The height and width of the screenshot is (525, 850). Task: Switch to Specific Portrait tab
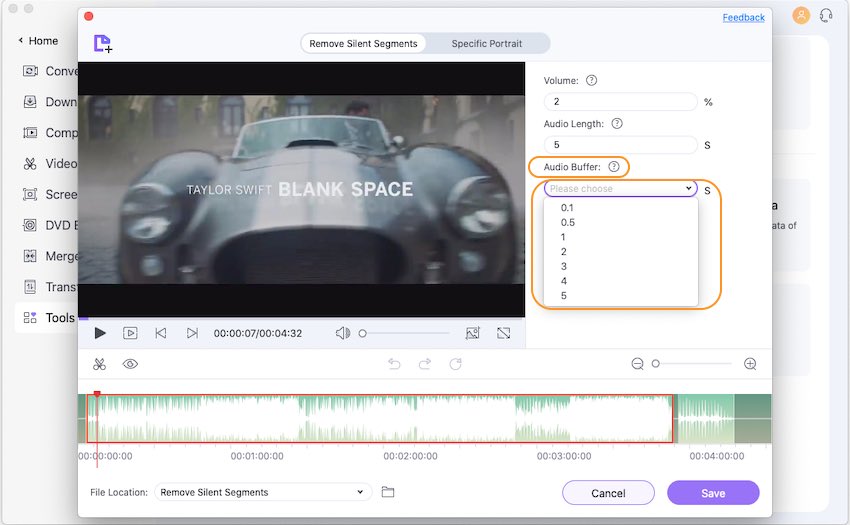click(x=487, y=43)
